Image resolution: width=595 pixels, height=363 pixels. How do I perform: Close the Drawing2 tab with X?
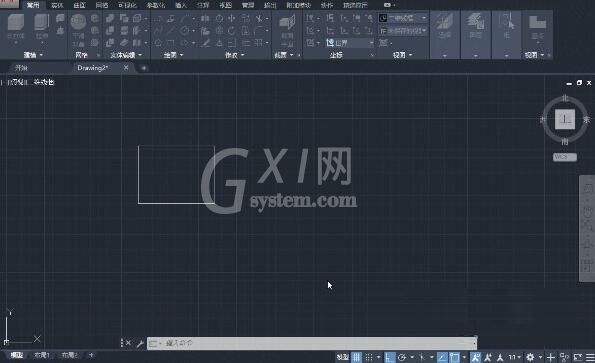126,68
